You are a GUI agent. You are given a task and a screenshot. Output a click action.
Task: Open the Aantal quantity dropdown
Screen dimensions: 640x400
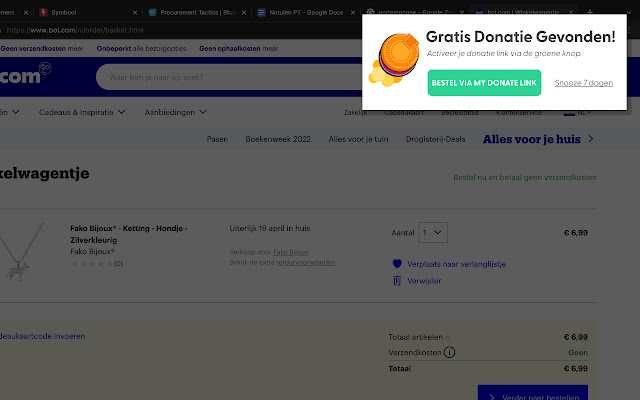433,233
